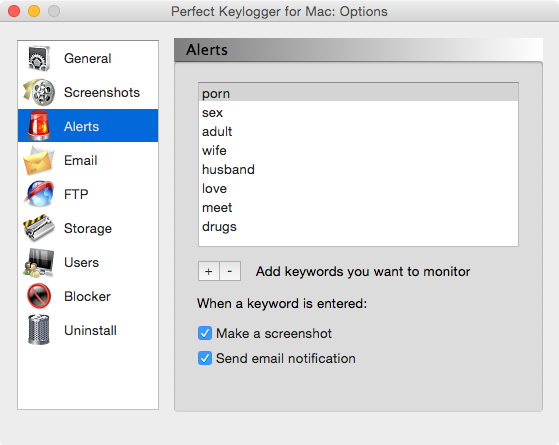Image resolution: width=559 pixels, height=445 pixels.
Task: Select the keyword 'sex' in list
Action: click(x=358, y=112)
